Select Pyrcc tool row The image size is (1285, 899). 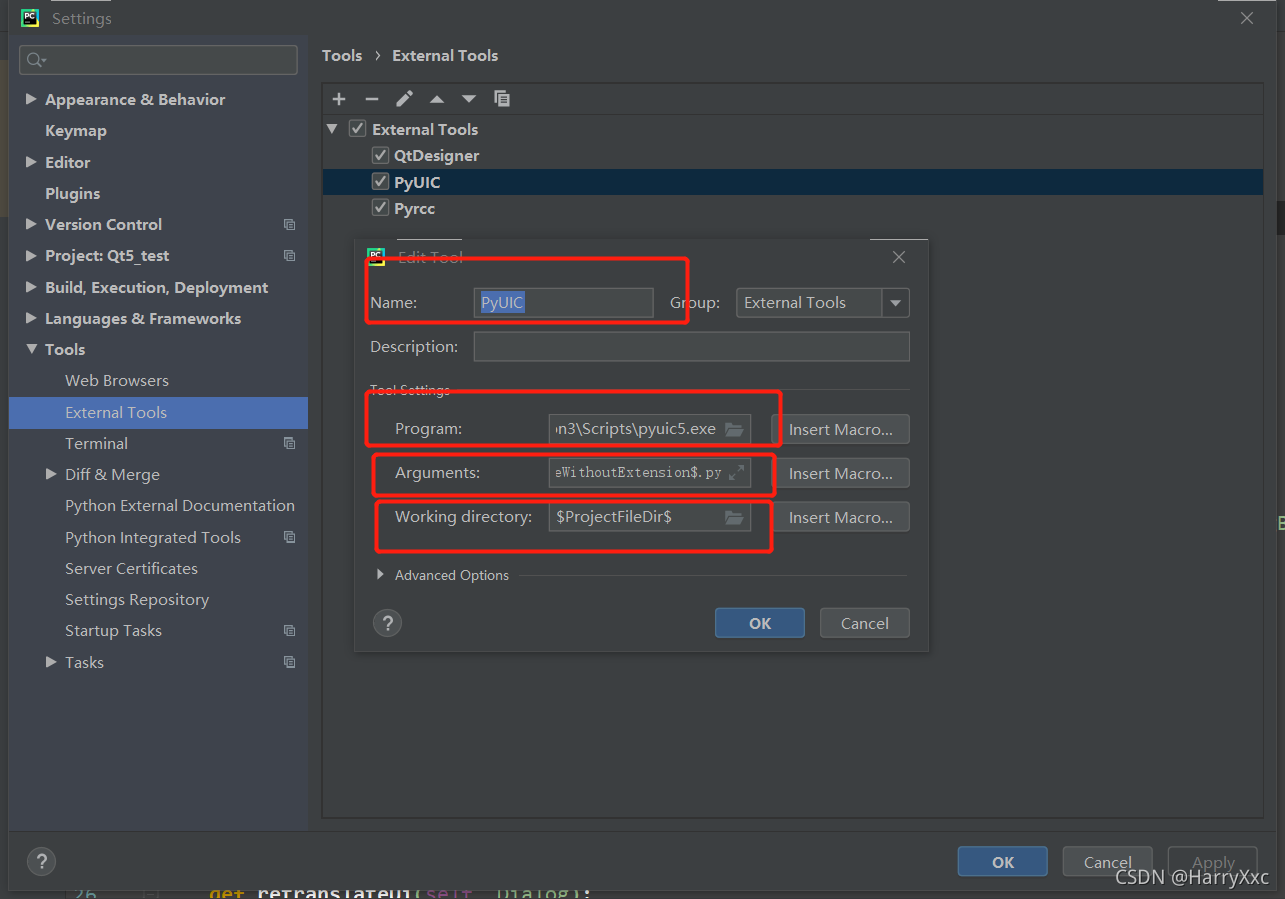[792, 208]
